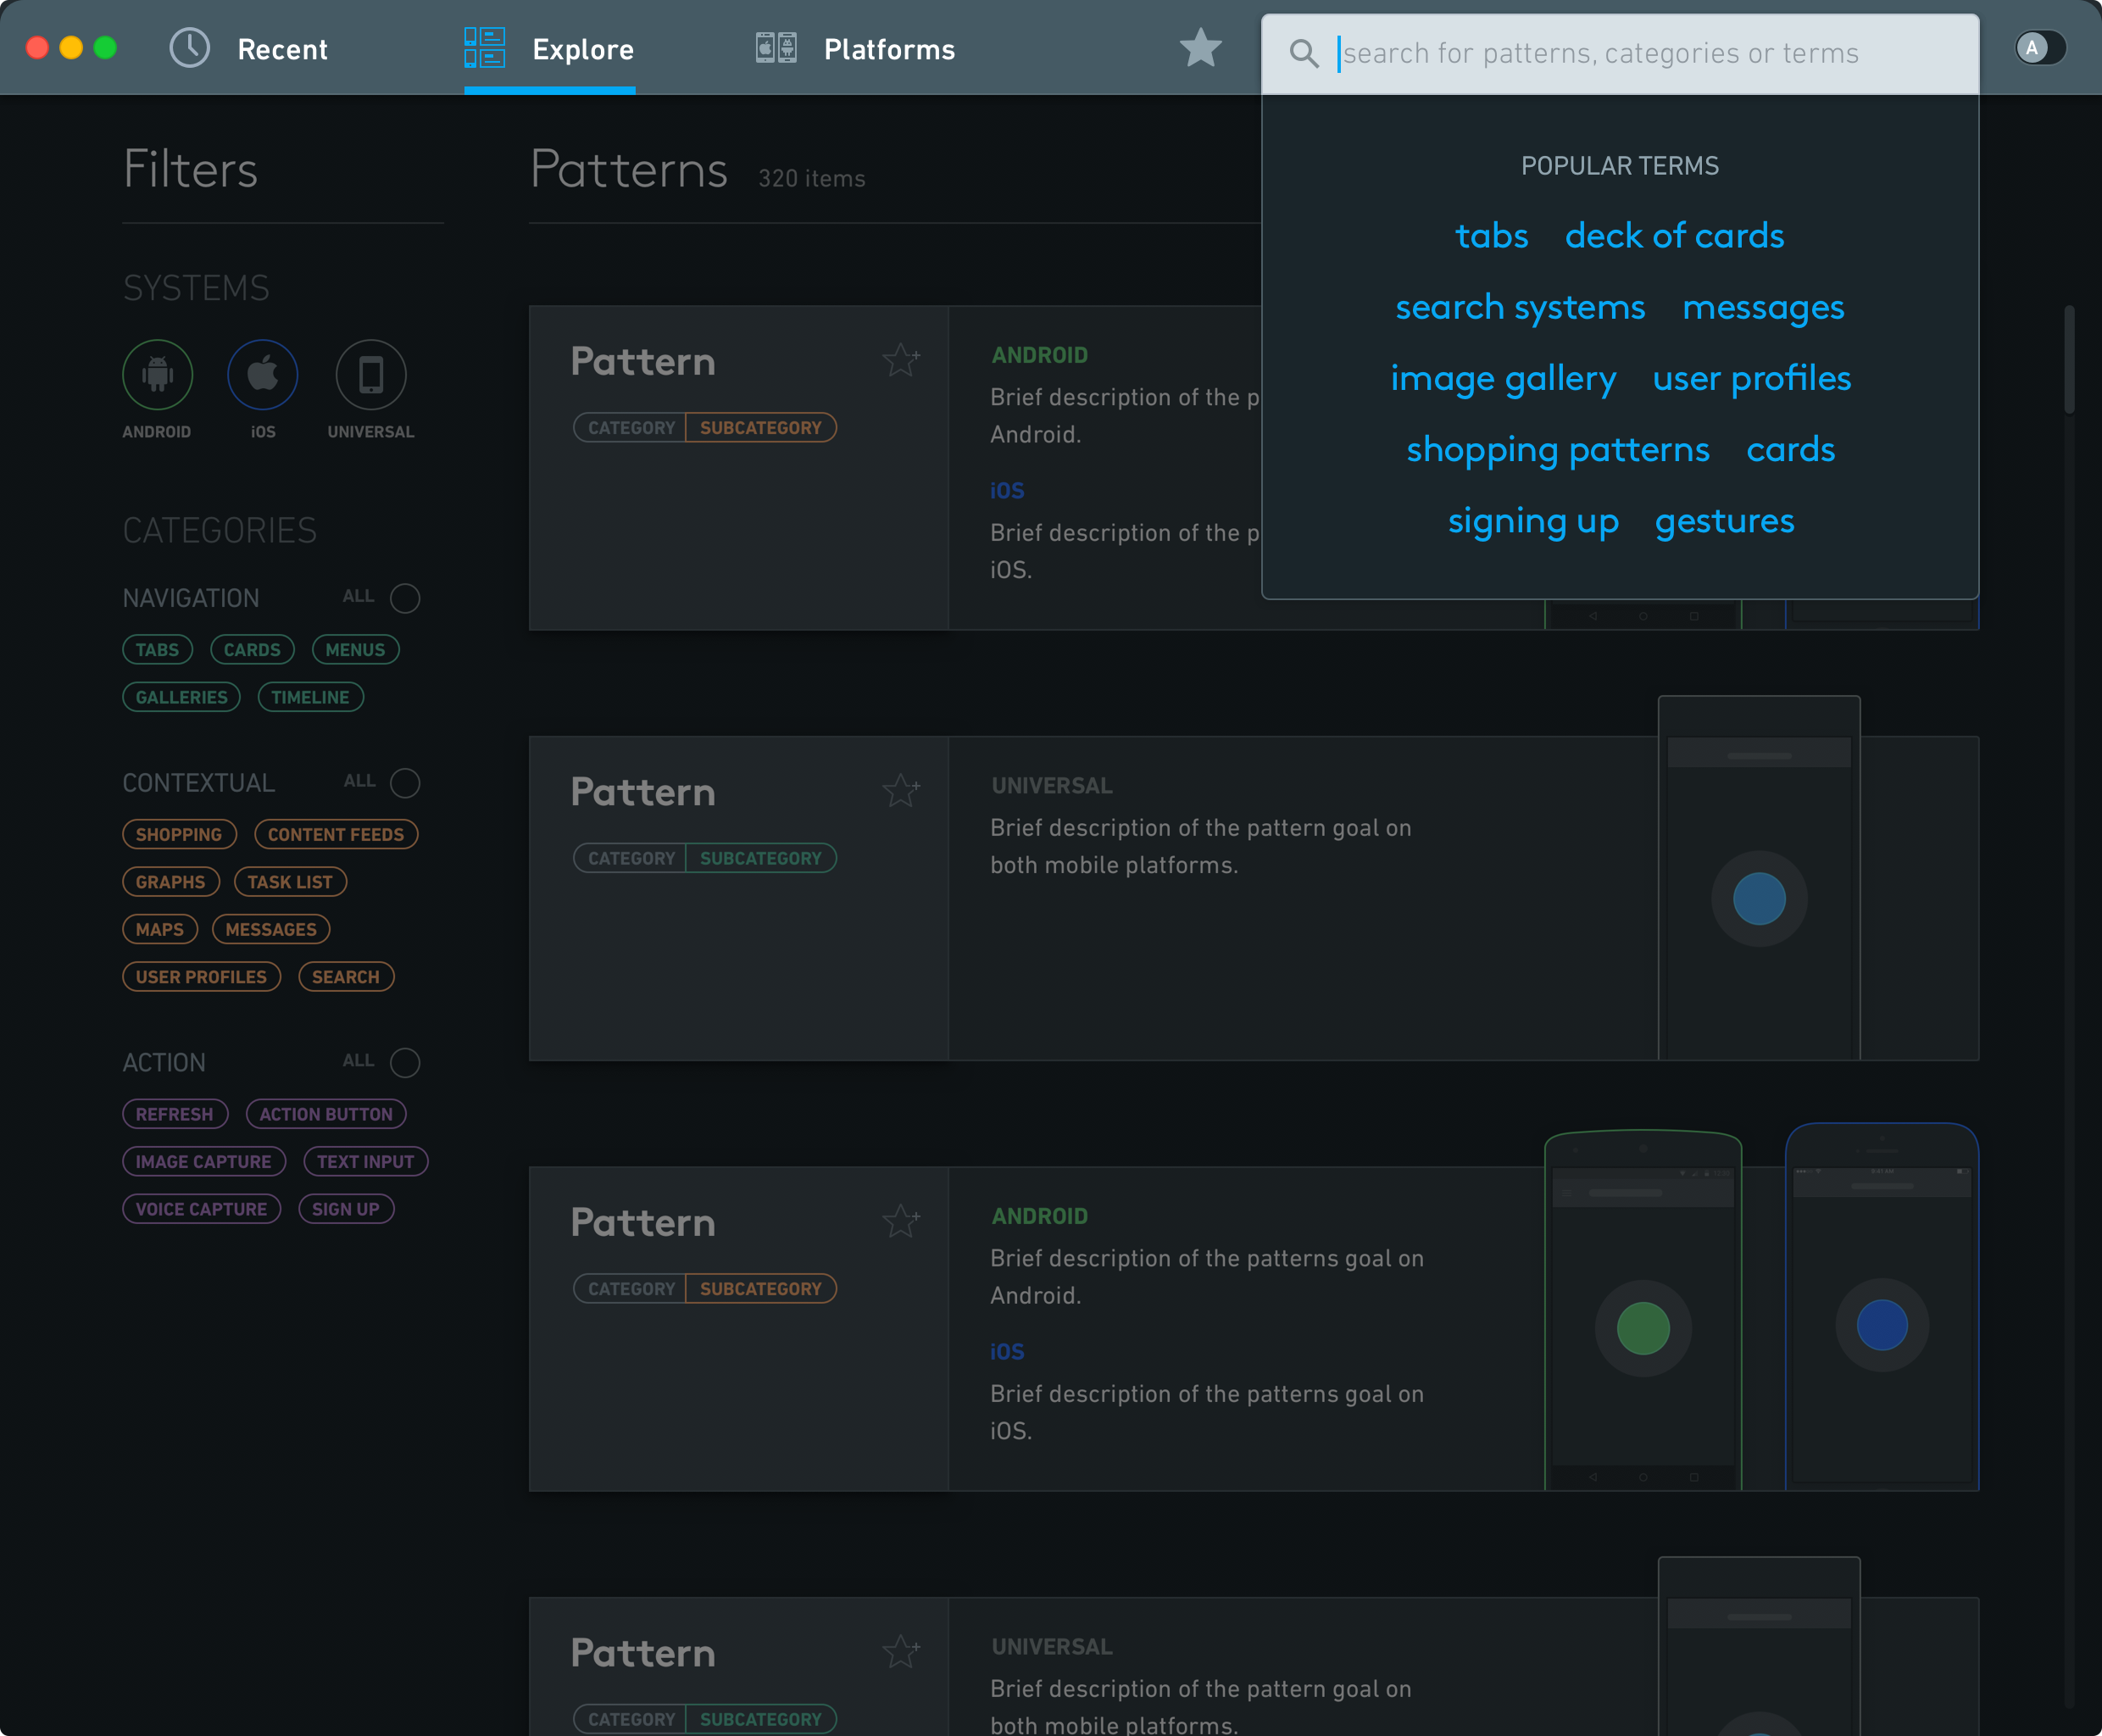Toggle ALL selector for ACTION category

point(405,1060)
